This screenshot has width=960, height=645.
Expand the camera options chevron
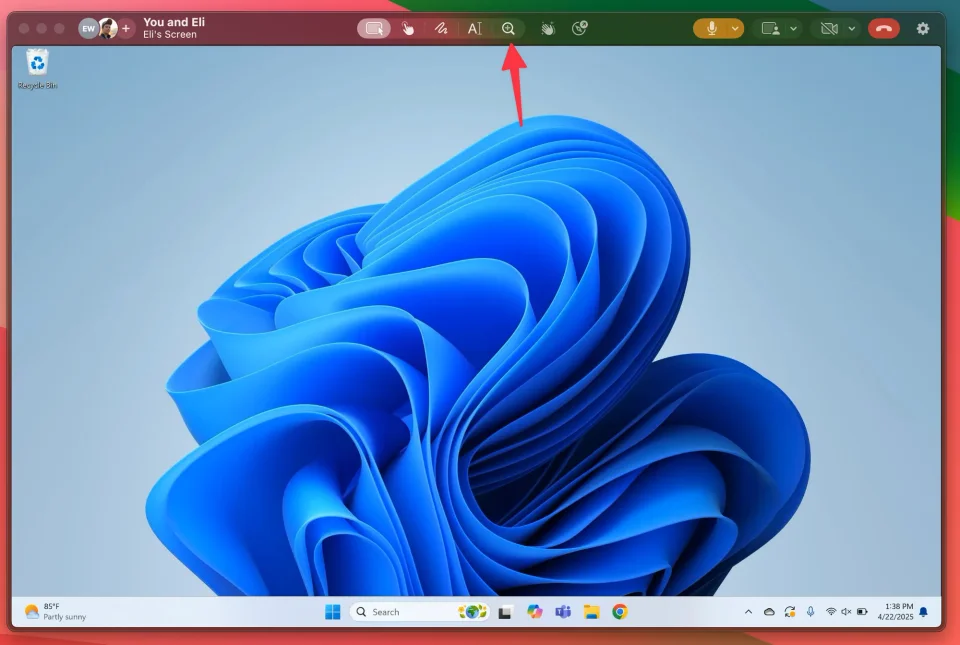tap(852, 28)
